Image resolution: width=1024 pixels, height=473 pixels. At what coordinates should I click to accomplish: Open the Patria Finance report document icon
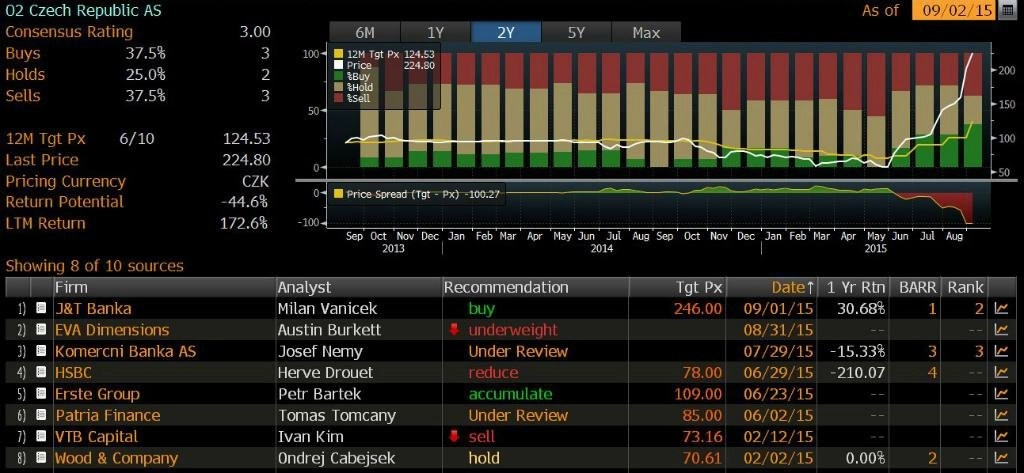[41, 416]
